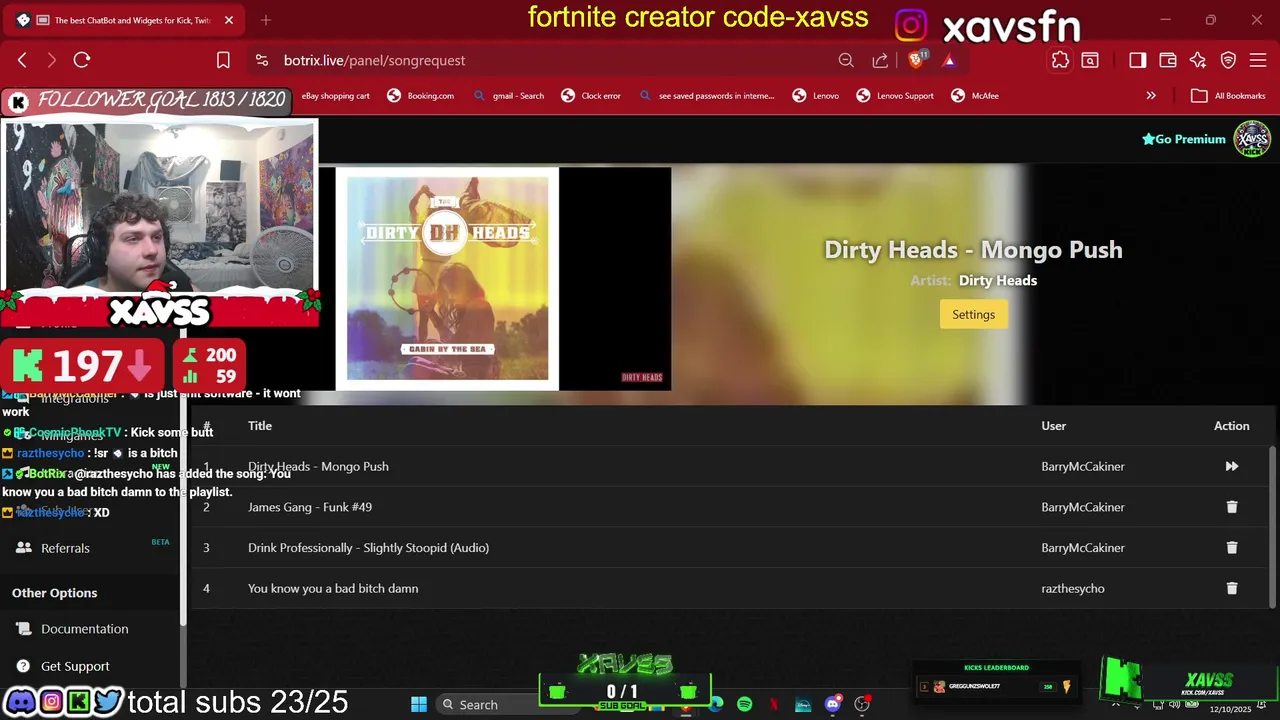Delete Drink Professionally - Slightly Stoopid from the queue
The height and width of the screenshot is (720, 1280).
(1231, 548)
